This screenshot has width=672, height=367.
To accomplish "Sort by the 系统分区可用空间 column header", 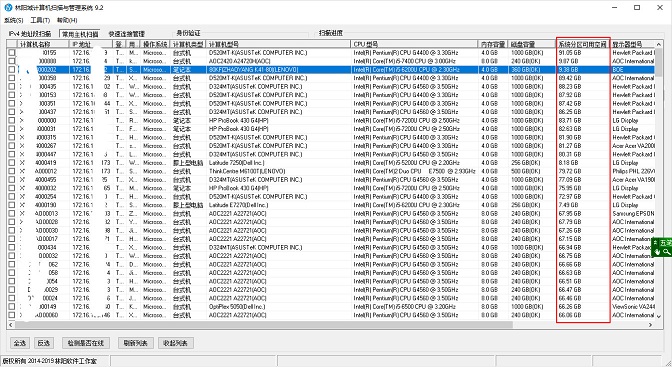I will (582, 44).
